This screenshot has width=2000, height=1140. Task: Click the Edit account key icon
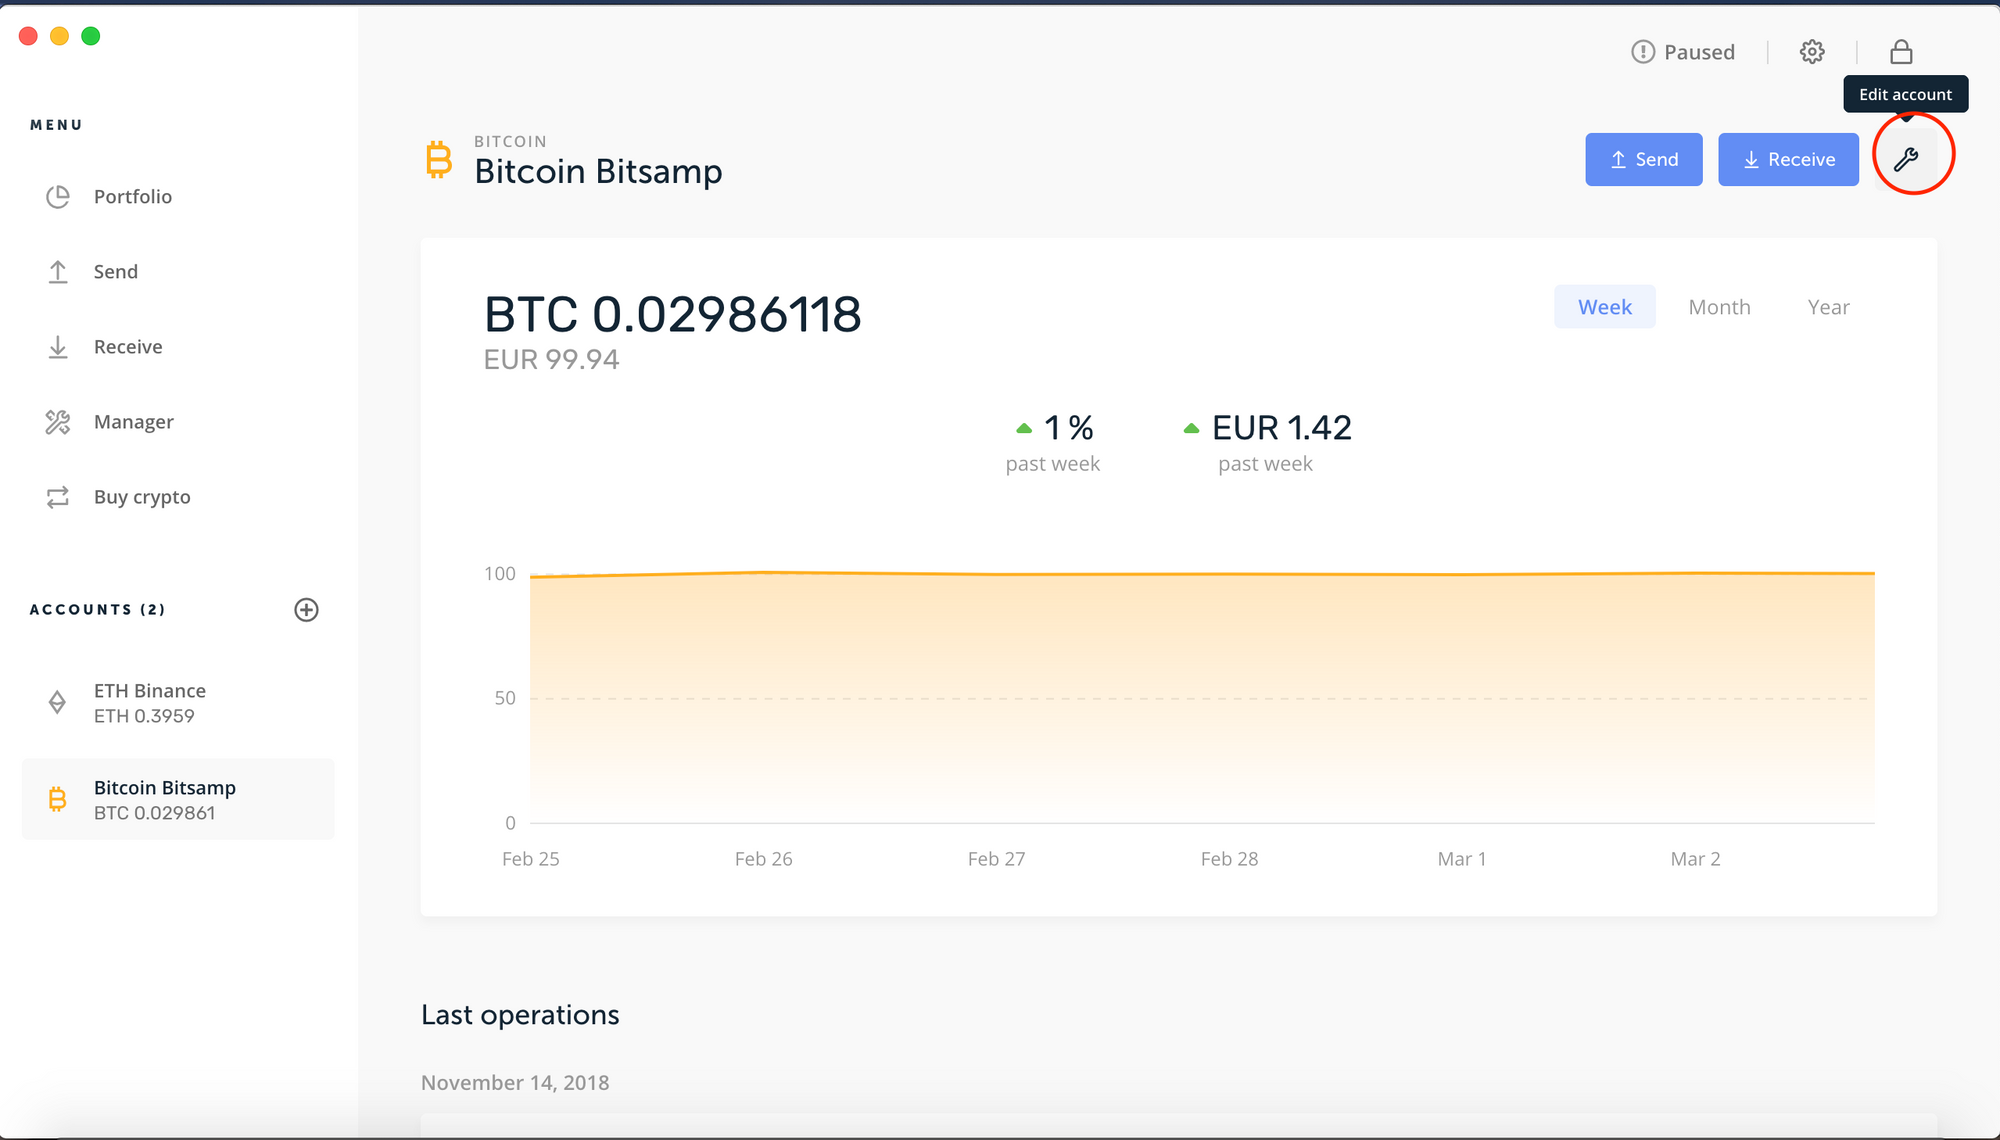(1909, 159)
